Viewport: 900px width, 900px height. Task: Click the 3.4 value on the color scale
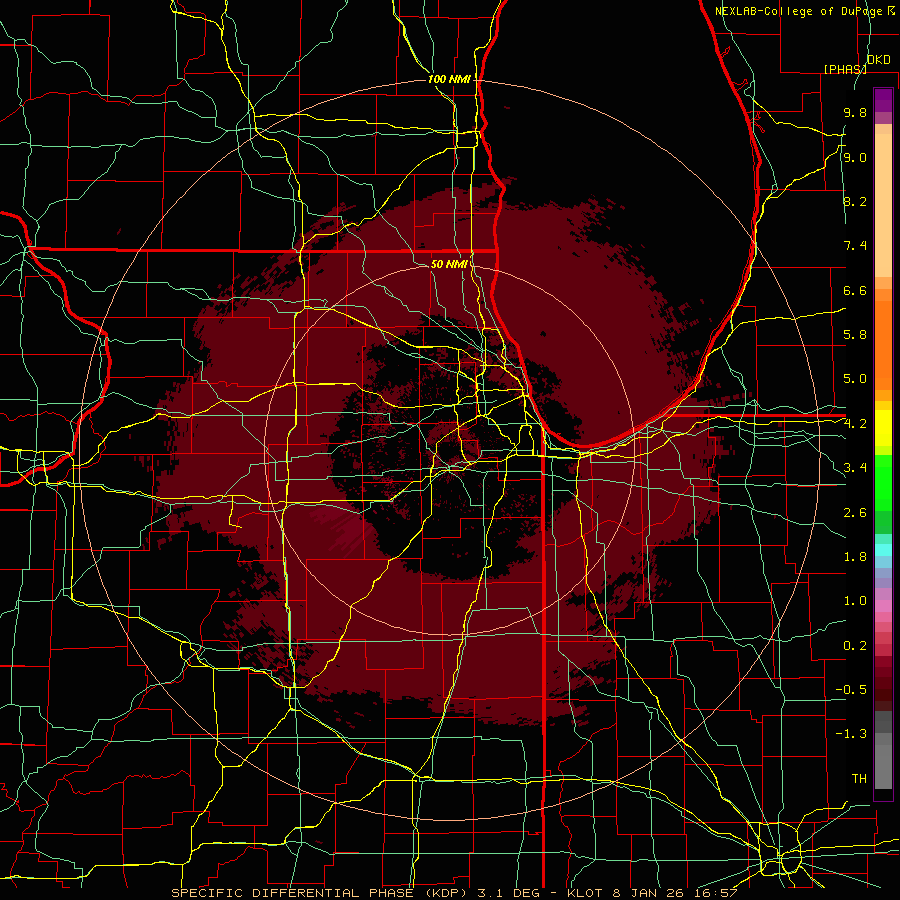[855, 468]
